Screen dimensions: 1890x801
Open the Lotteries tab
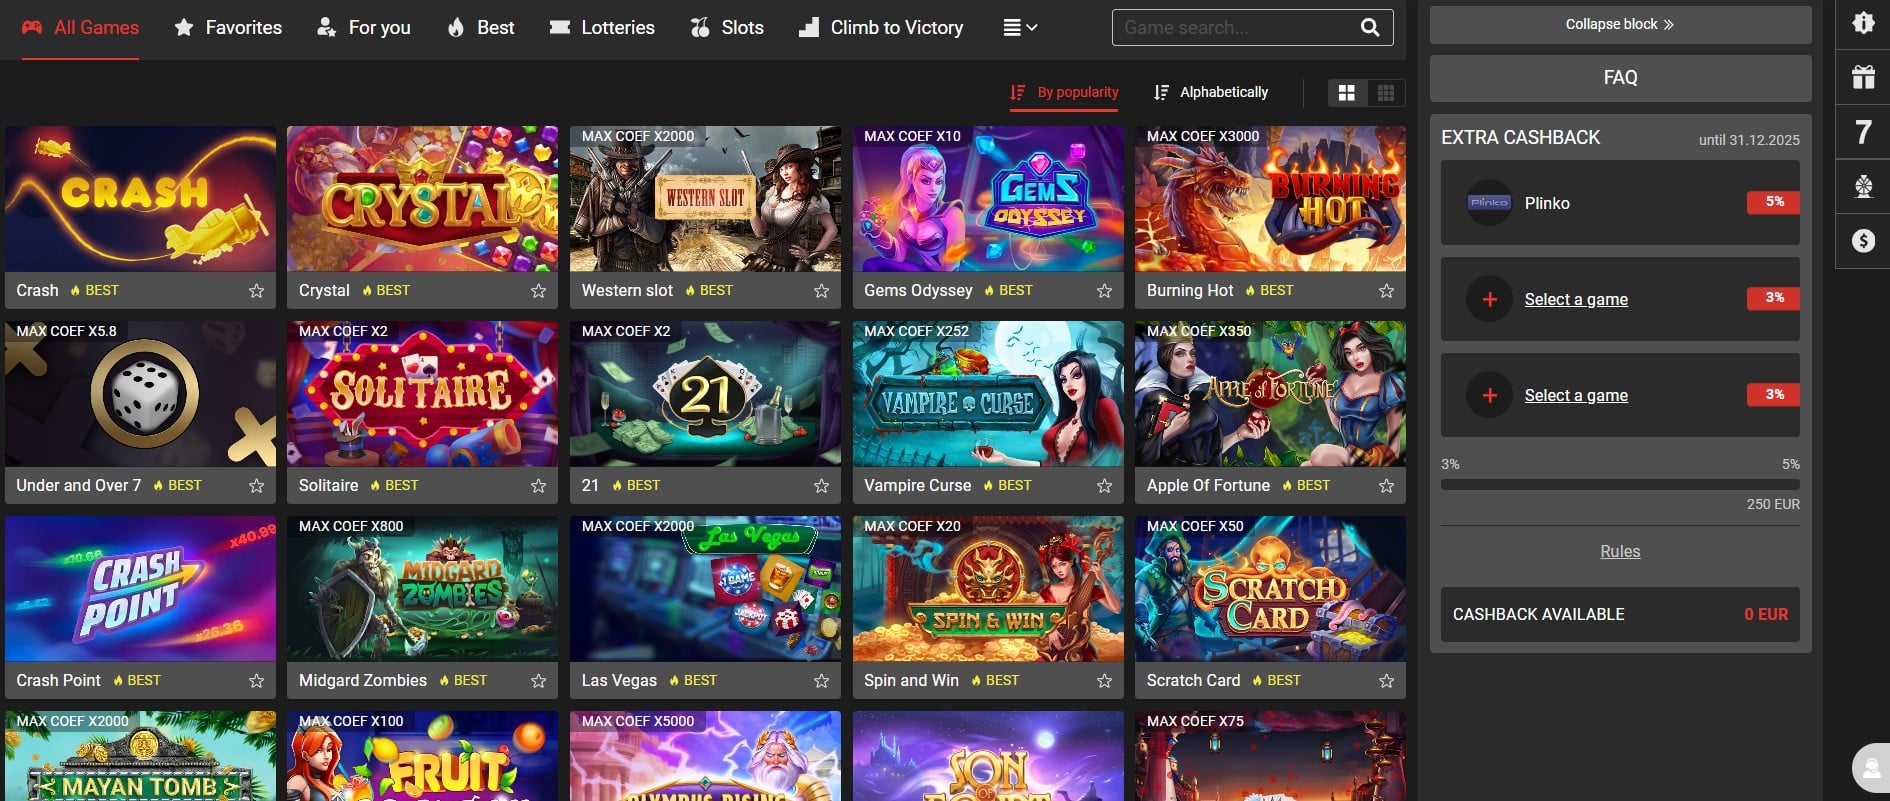(x=602, y=28)
